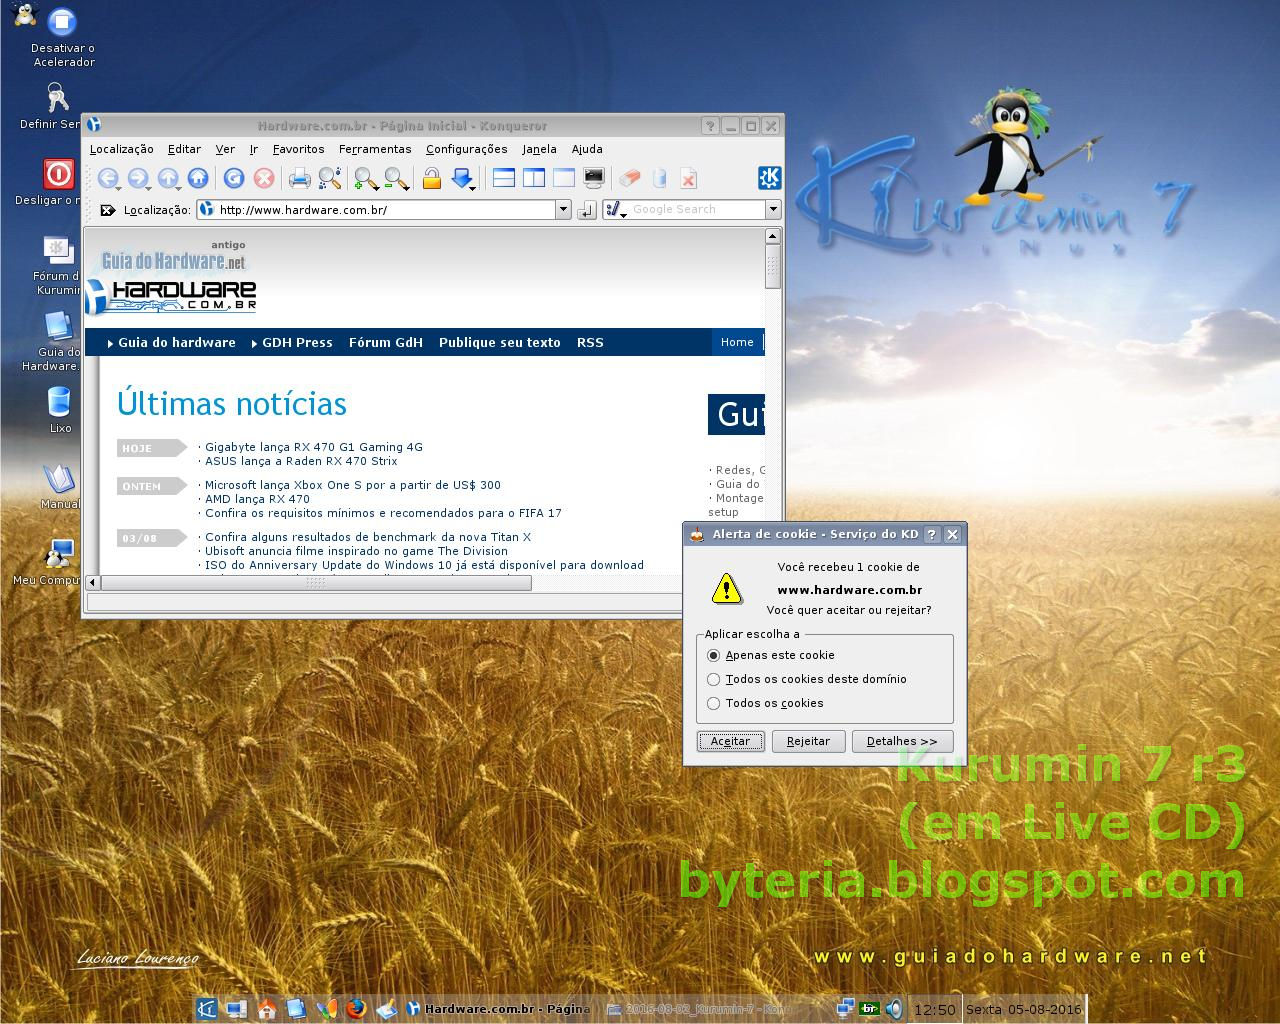The width and height of the screenshot is (1280, 1024).
Task: Open the location bar history dropdown
Action: pyautogui.click(x=563, y=210)
